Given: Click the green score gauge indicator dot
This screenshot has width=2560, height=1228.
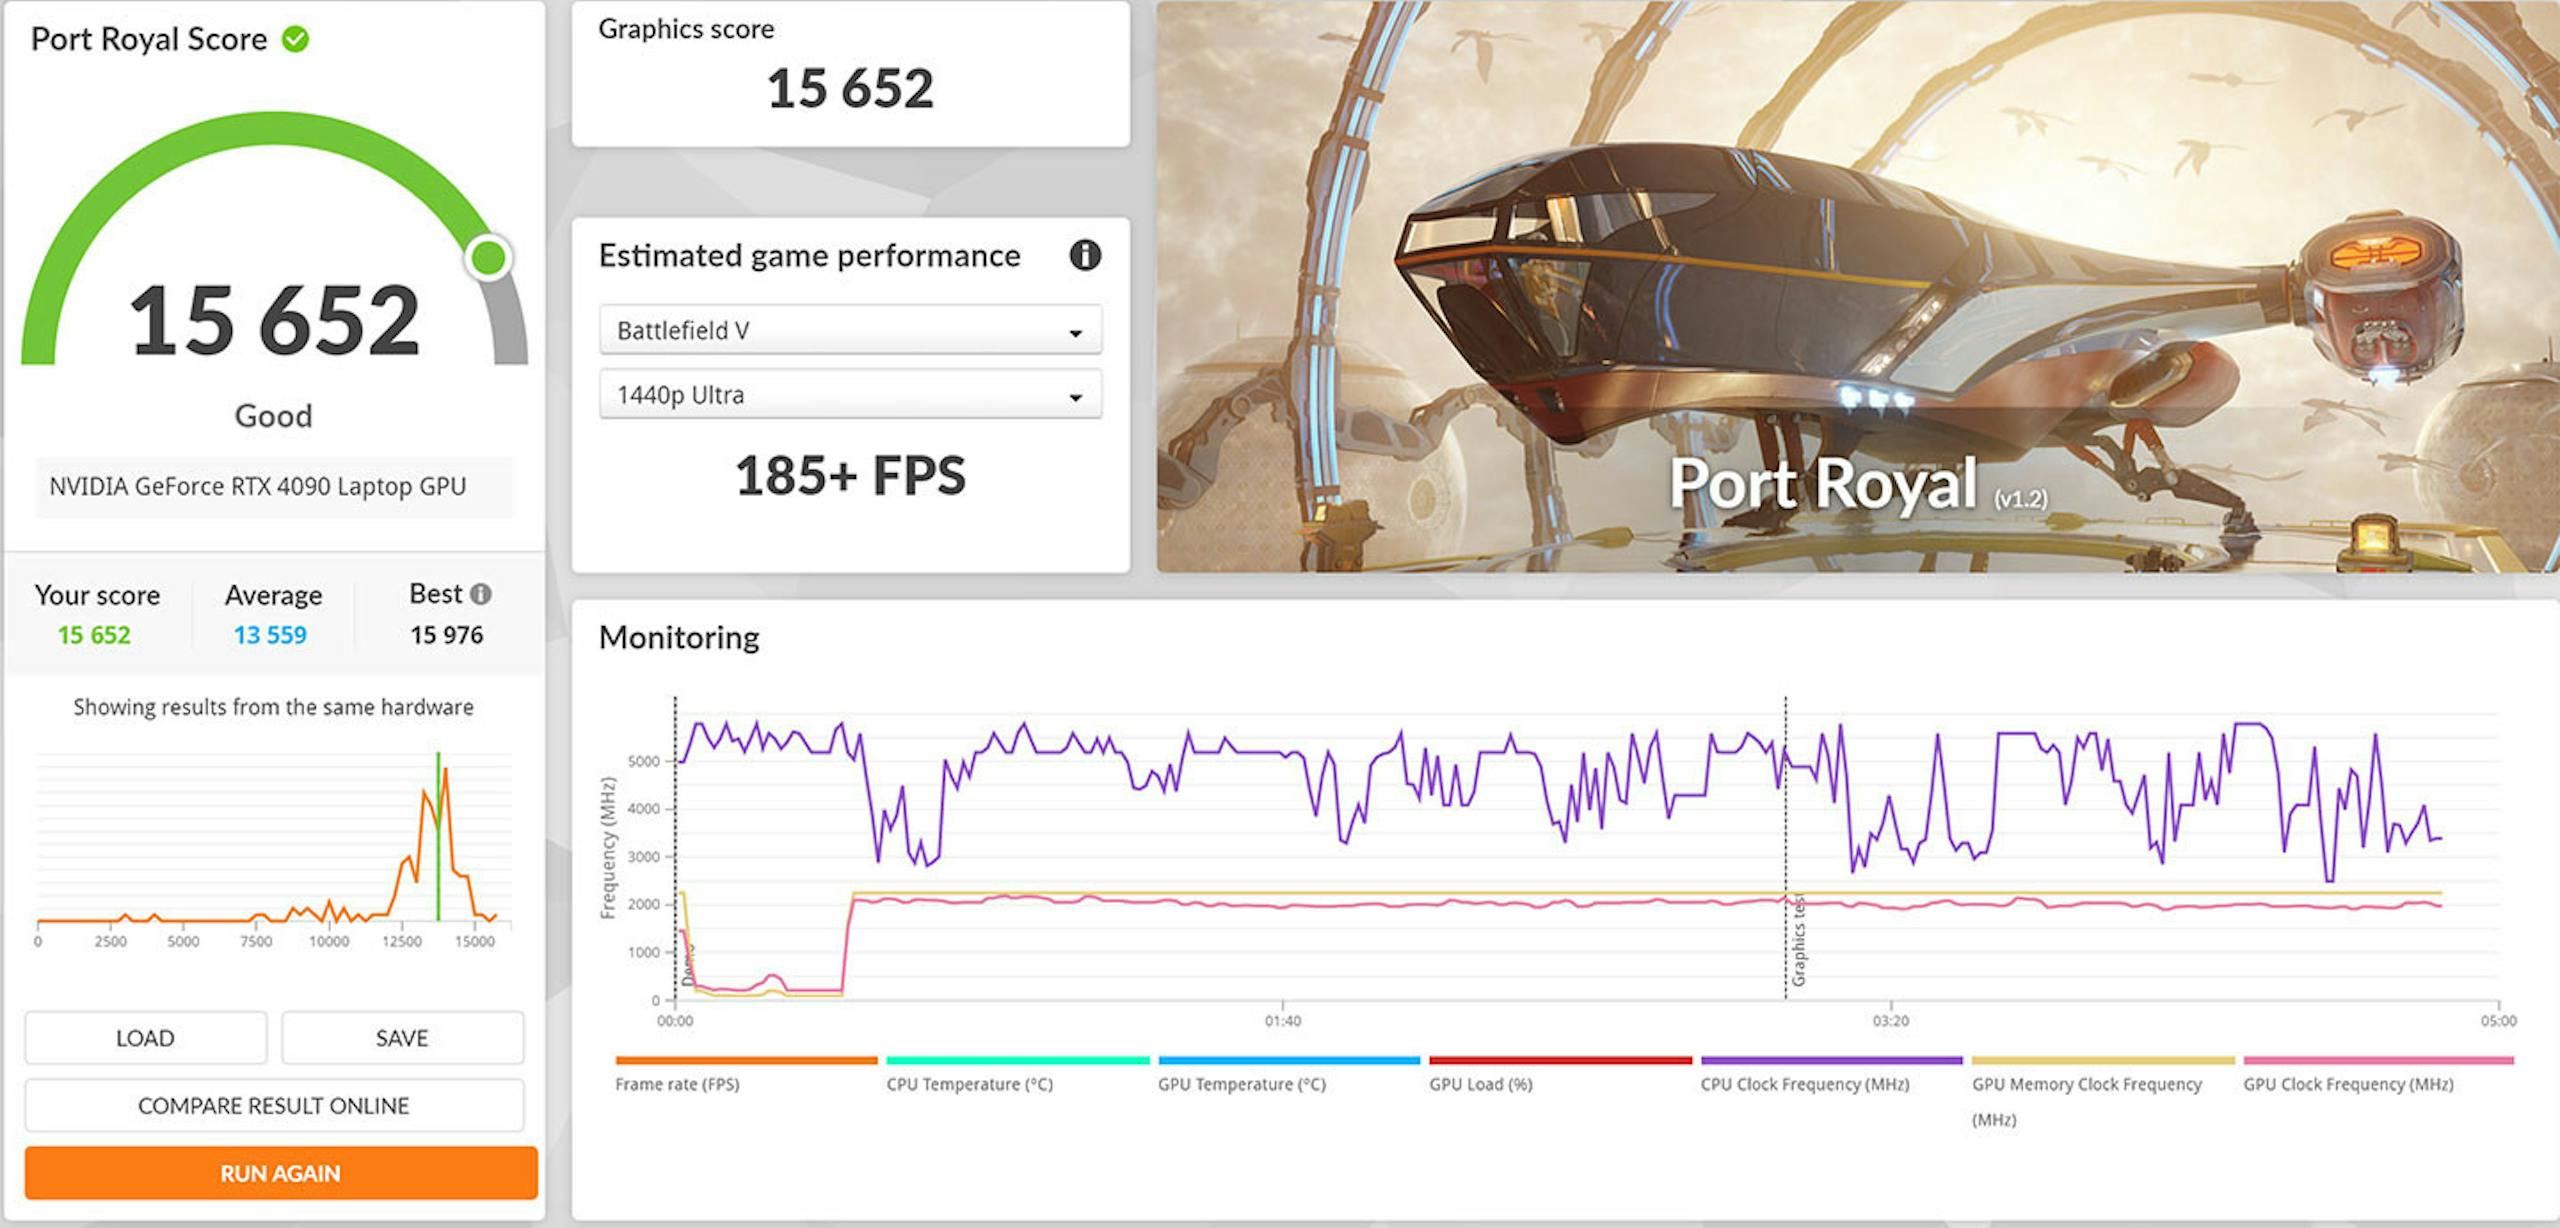Looking at the screenshot, I should (489, 258).
